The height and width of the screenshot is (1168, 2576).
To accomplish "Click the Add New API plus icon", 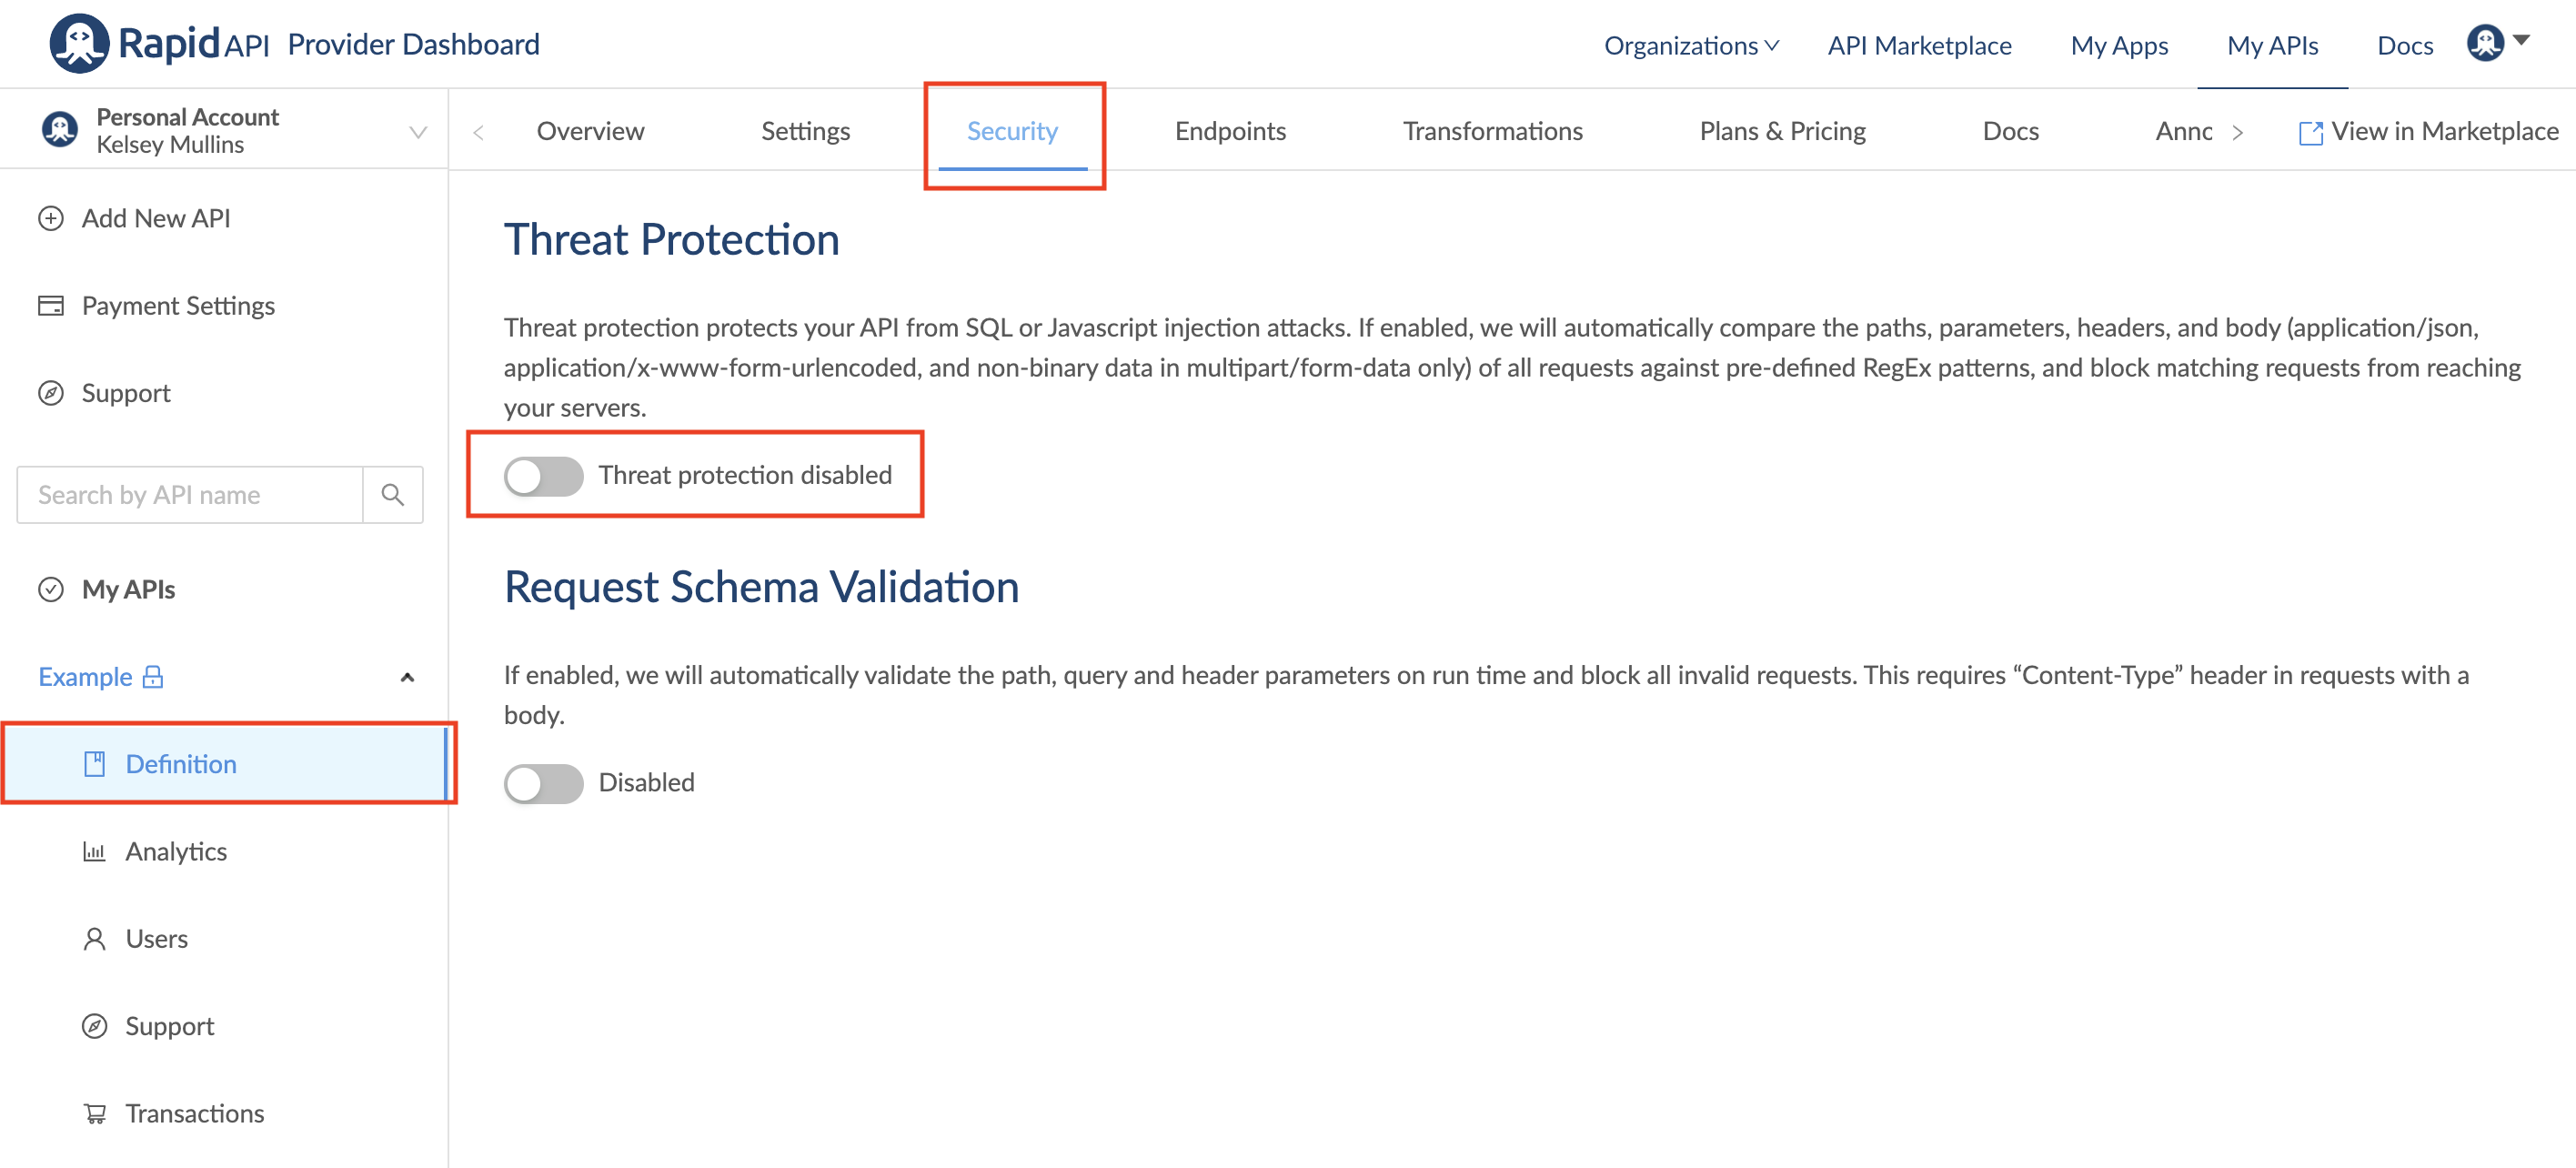I will [50, 218].
